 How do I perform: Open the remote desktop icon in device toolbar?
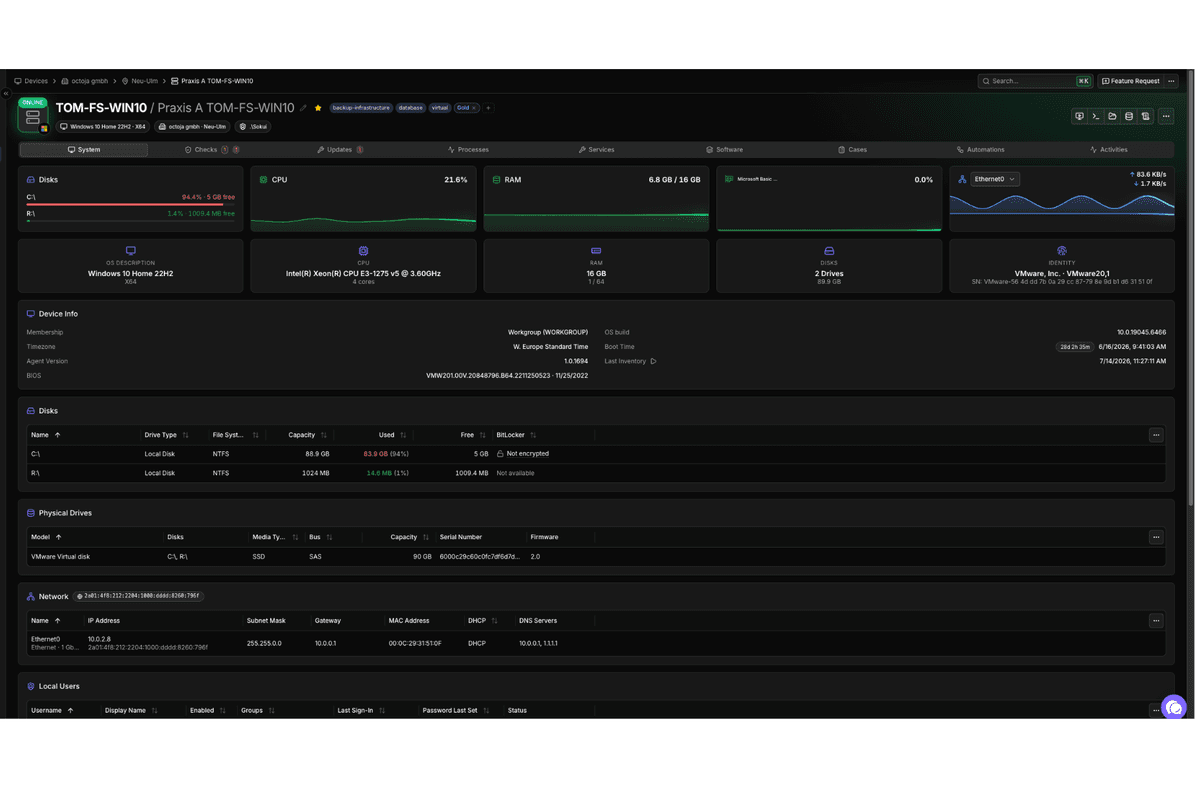[1079, 117]
